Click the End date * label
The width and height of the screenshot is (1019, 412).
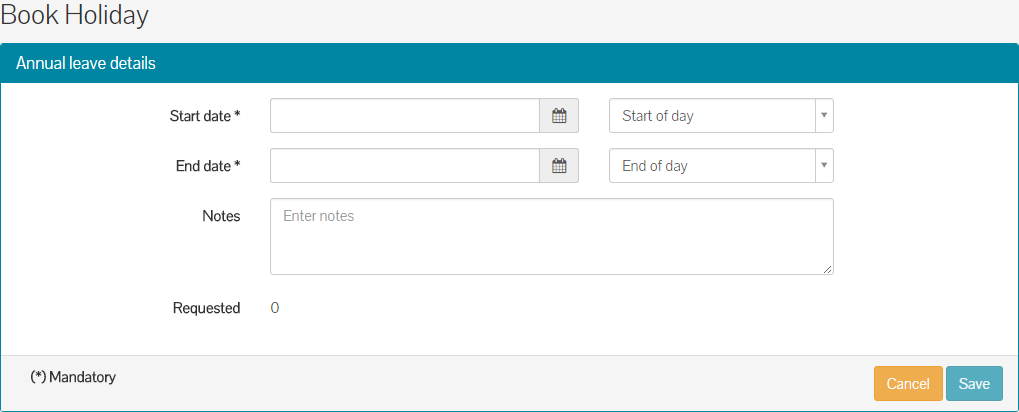coord(208,166)
